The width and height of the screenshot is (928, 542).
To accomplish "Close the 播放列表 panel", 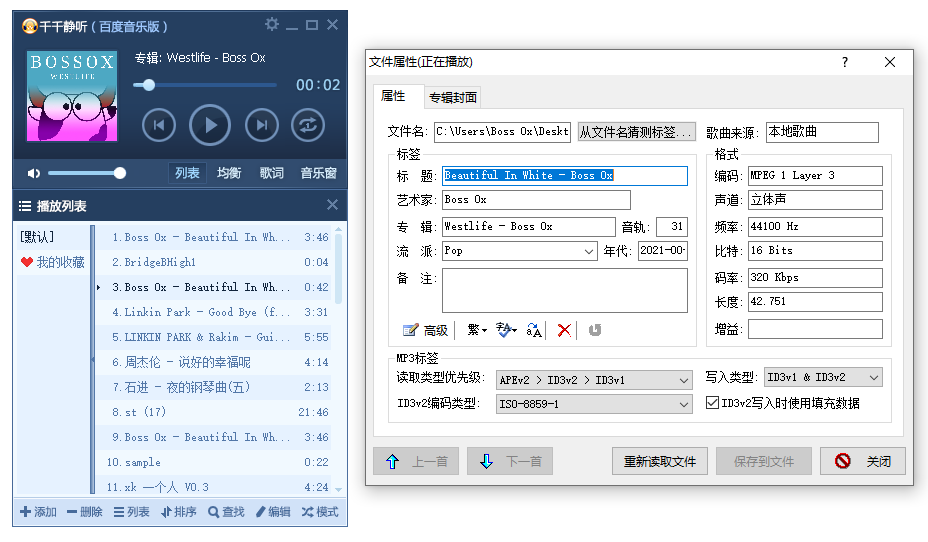I will click(333, 205).
